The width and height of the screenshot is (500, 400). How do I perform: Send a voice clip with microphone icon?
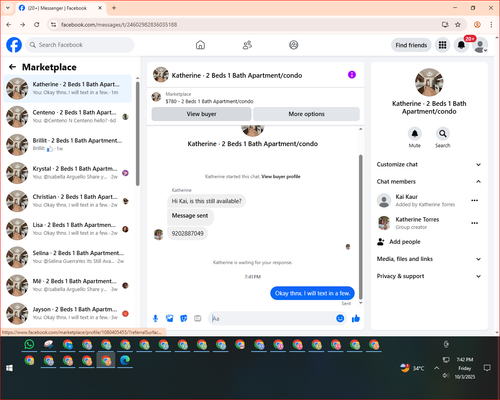click(155, 318)
